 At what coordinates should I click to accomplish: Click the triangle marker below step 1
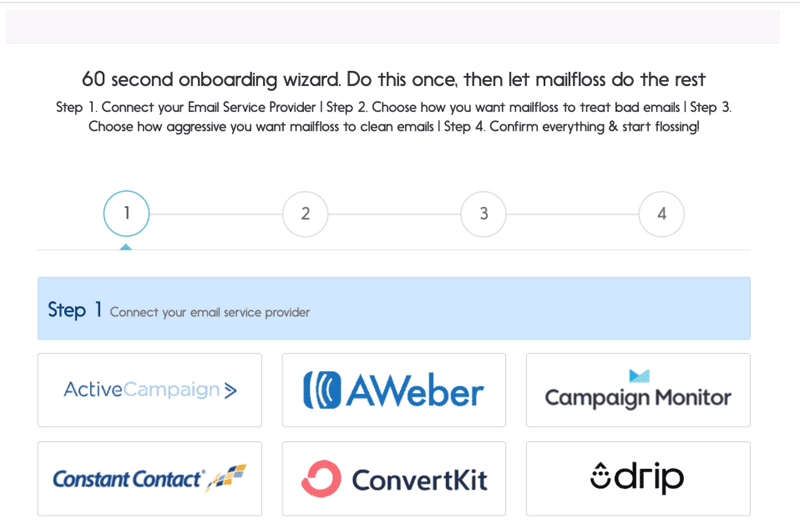(126, 246)
